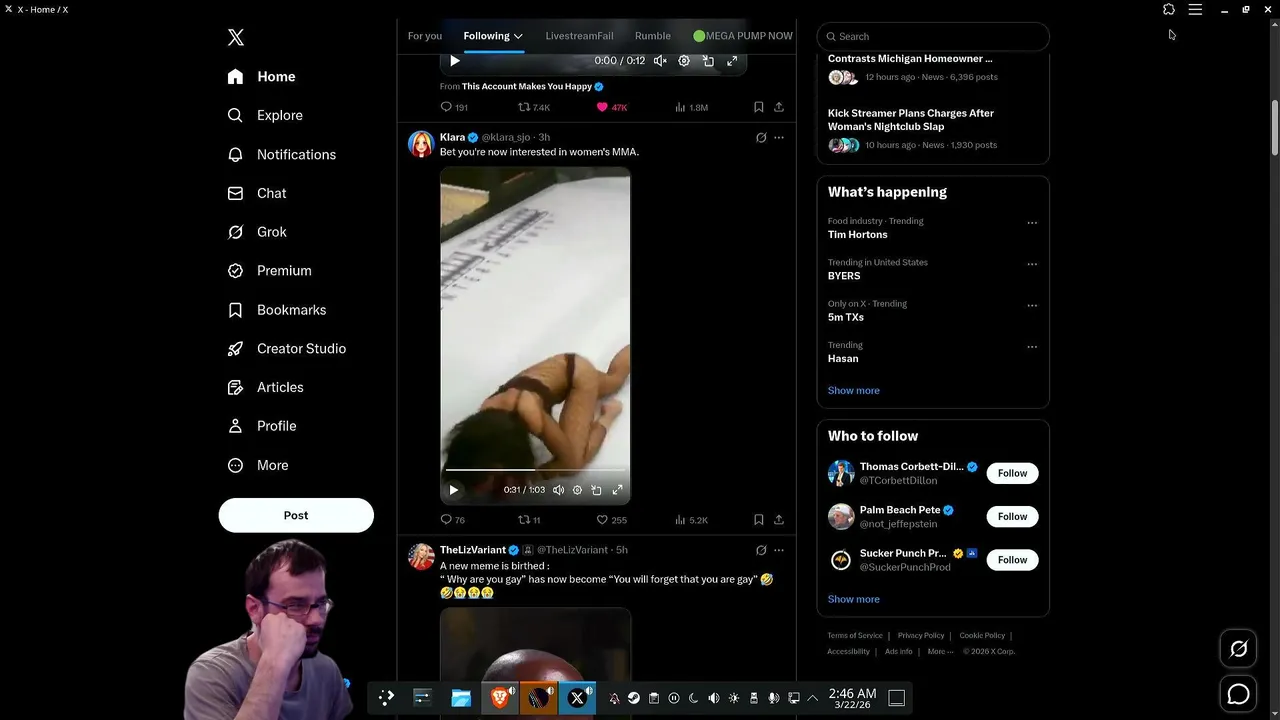The height and width of the screenshot is (720, 1280).
Task: Fullscreen Klara's video
Action: 617,490
